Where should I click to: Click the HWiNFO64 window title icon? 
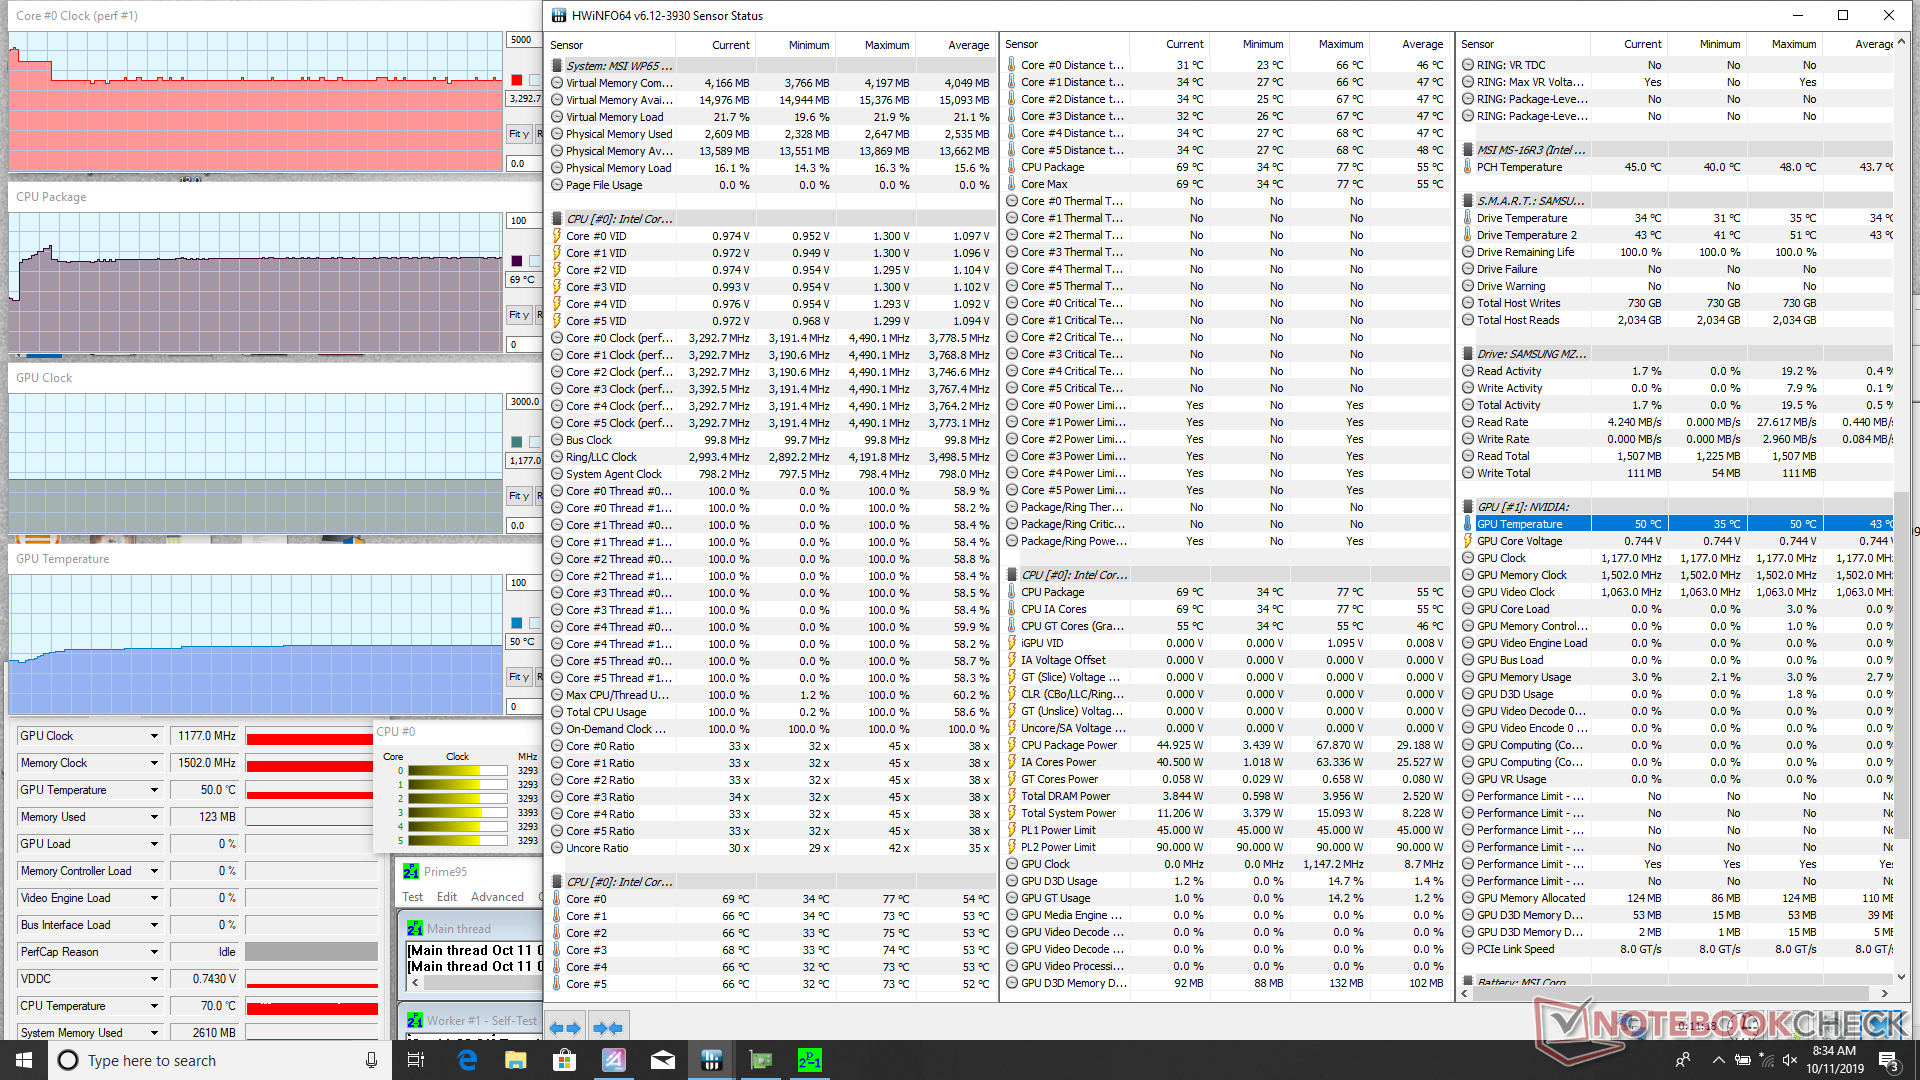point(557,15)
